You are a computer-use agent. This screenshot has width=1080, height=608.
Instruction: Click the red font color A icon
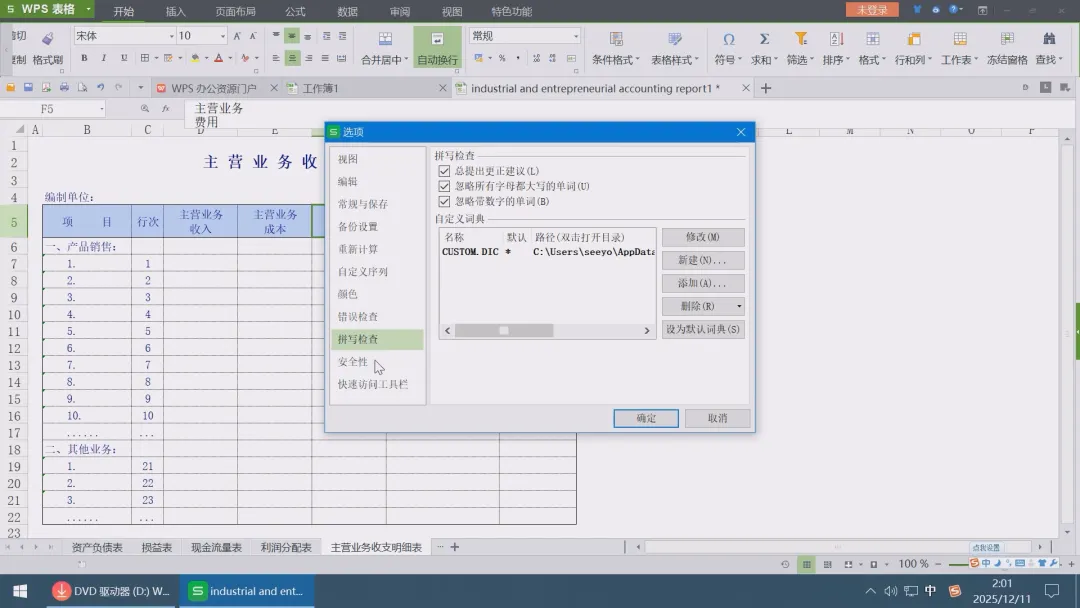tap(218, 58)
